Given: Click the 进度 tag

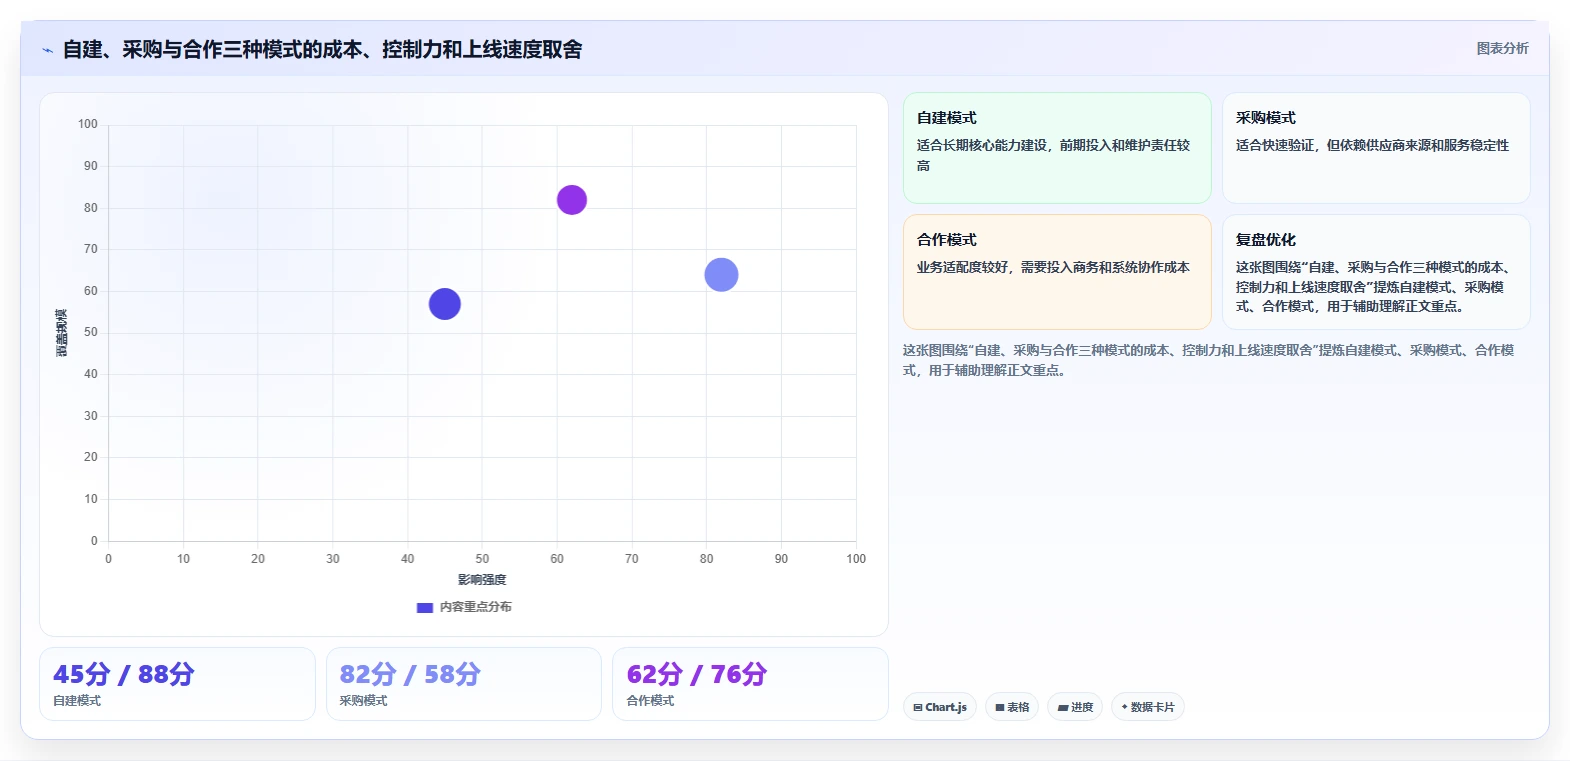Looking at the screenshot, I should click(x=1075, y=707).
